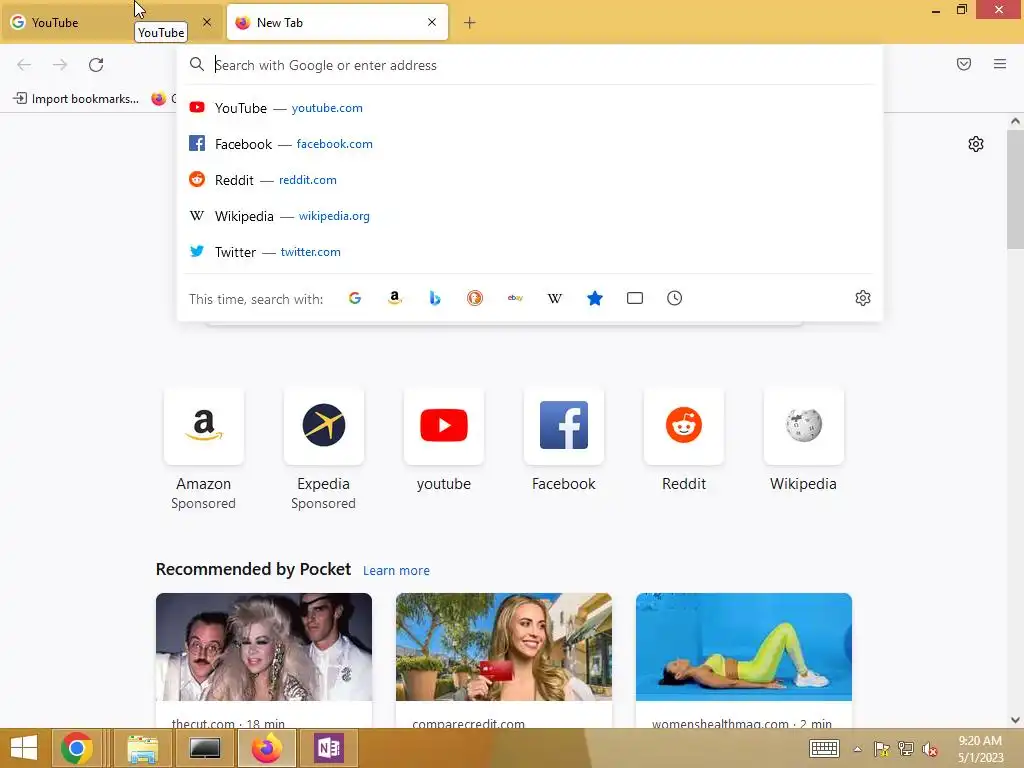Open comparecredit.com Pocket story

504,660
